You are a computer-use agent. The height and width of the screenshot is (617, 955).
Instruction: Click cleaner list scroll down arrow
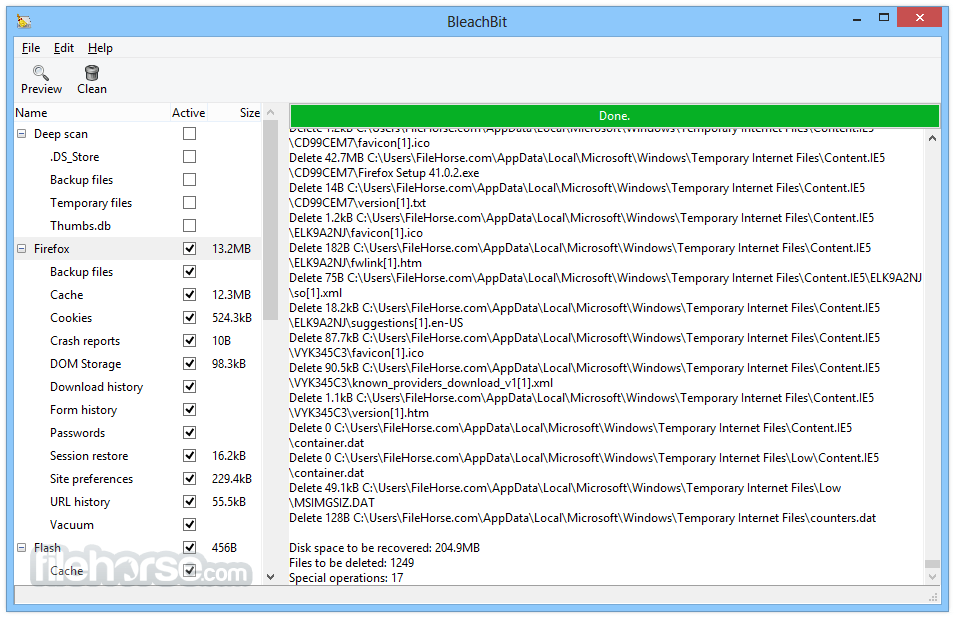(270, 576)
